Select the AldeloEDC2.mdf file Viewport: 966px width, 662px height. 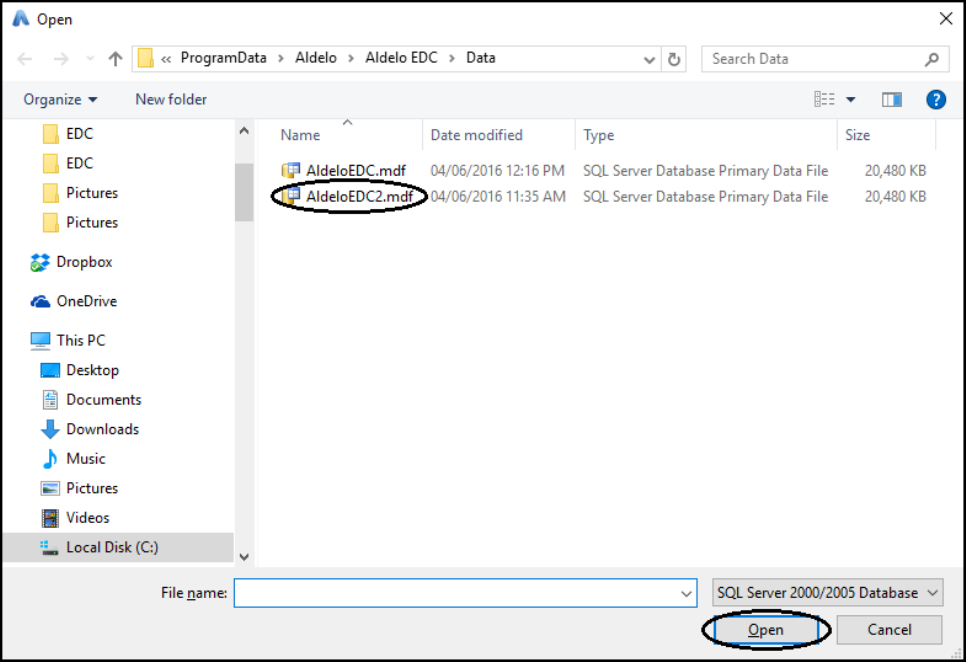point(360,196)
